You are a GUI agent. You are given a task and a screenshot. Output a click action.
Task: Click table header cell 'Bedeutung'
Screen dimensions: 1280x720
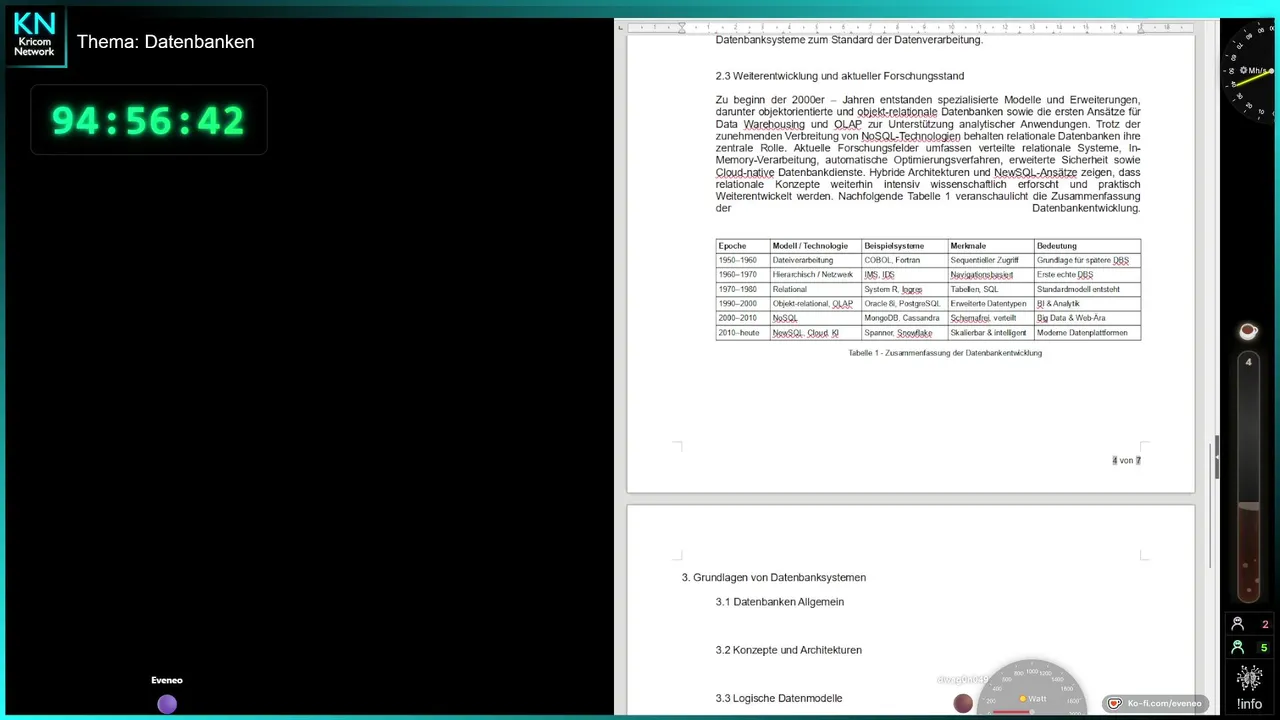(1087, 246)
